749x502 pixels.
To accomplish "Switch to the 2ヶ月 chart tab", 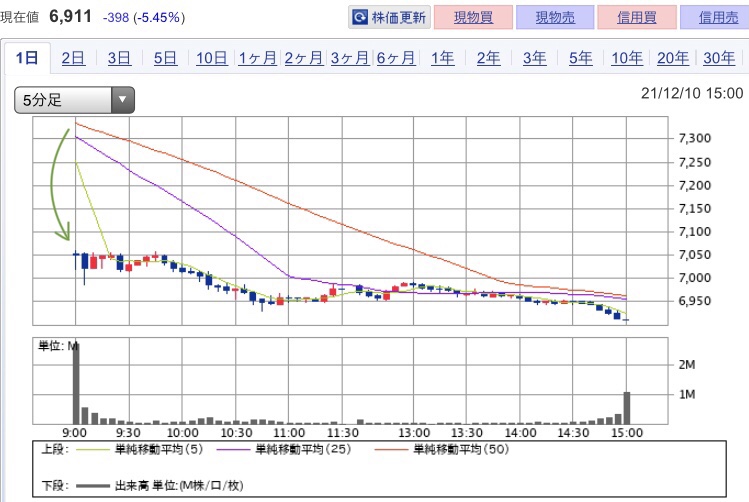I will coord(304,58).
